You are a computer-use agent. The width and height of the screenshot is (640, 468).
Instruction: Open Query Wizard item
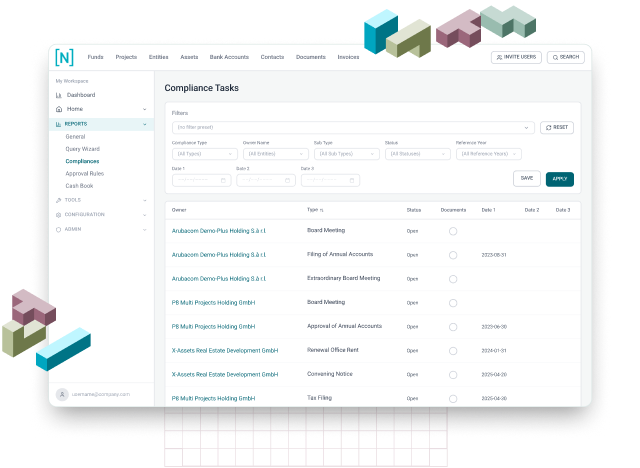click(x=82, y=149)
